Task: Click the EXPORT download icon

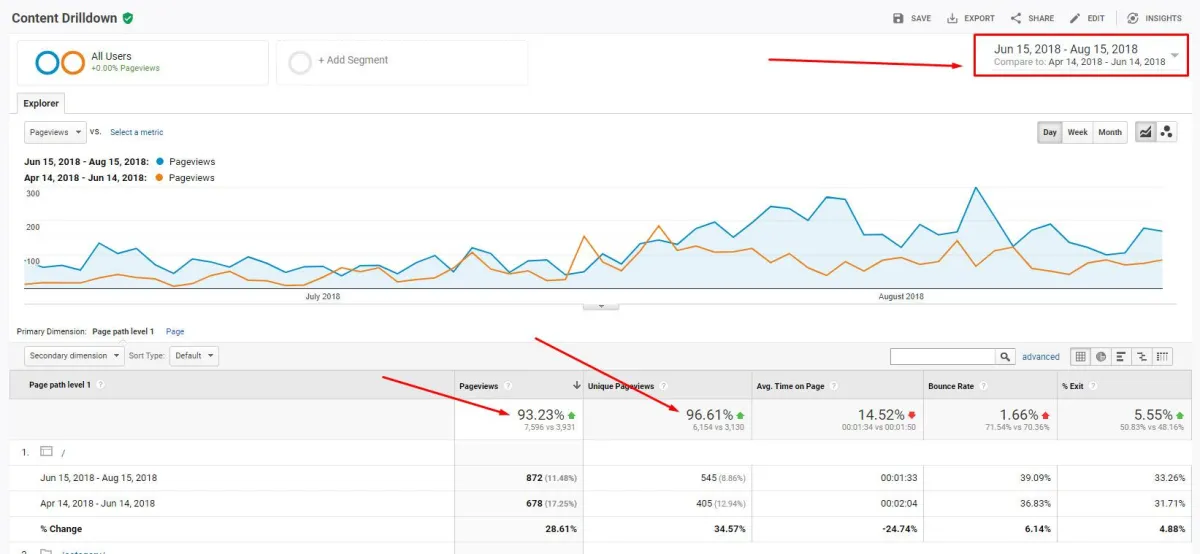Action: pos(952,18)
